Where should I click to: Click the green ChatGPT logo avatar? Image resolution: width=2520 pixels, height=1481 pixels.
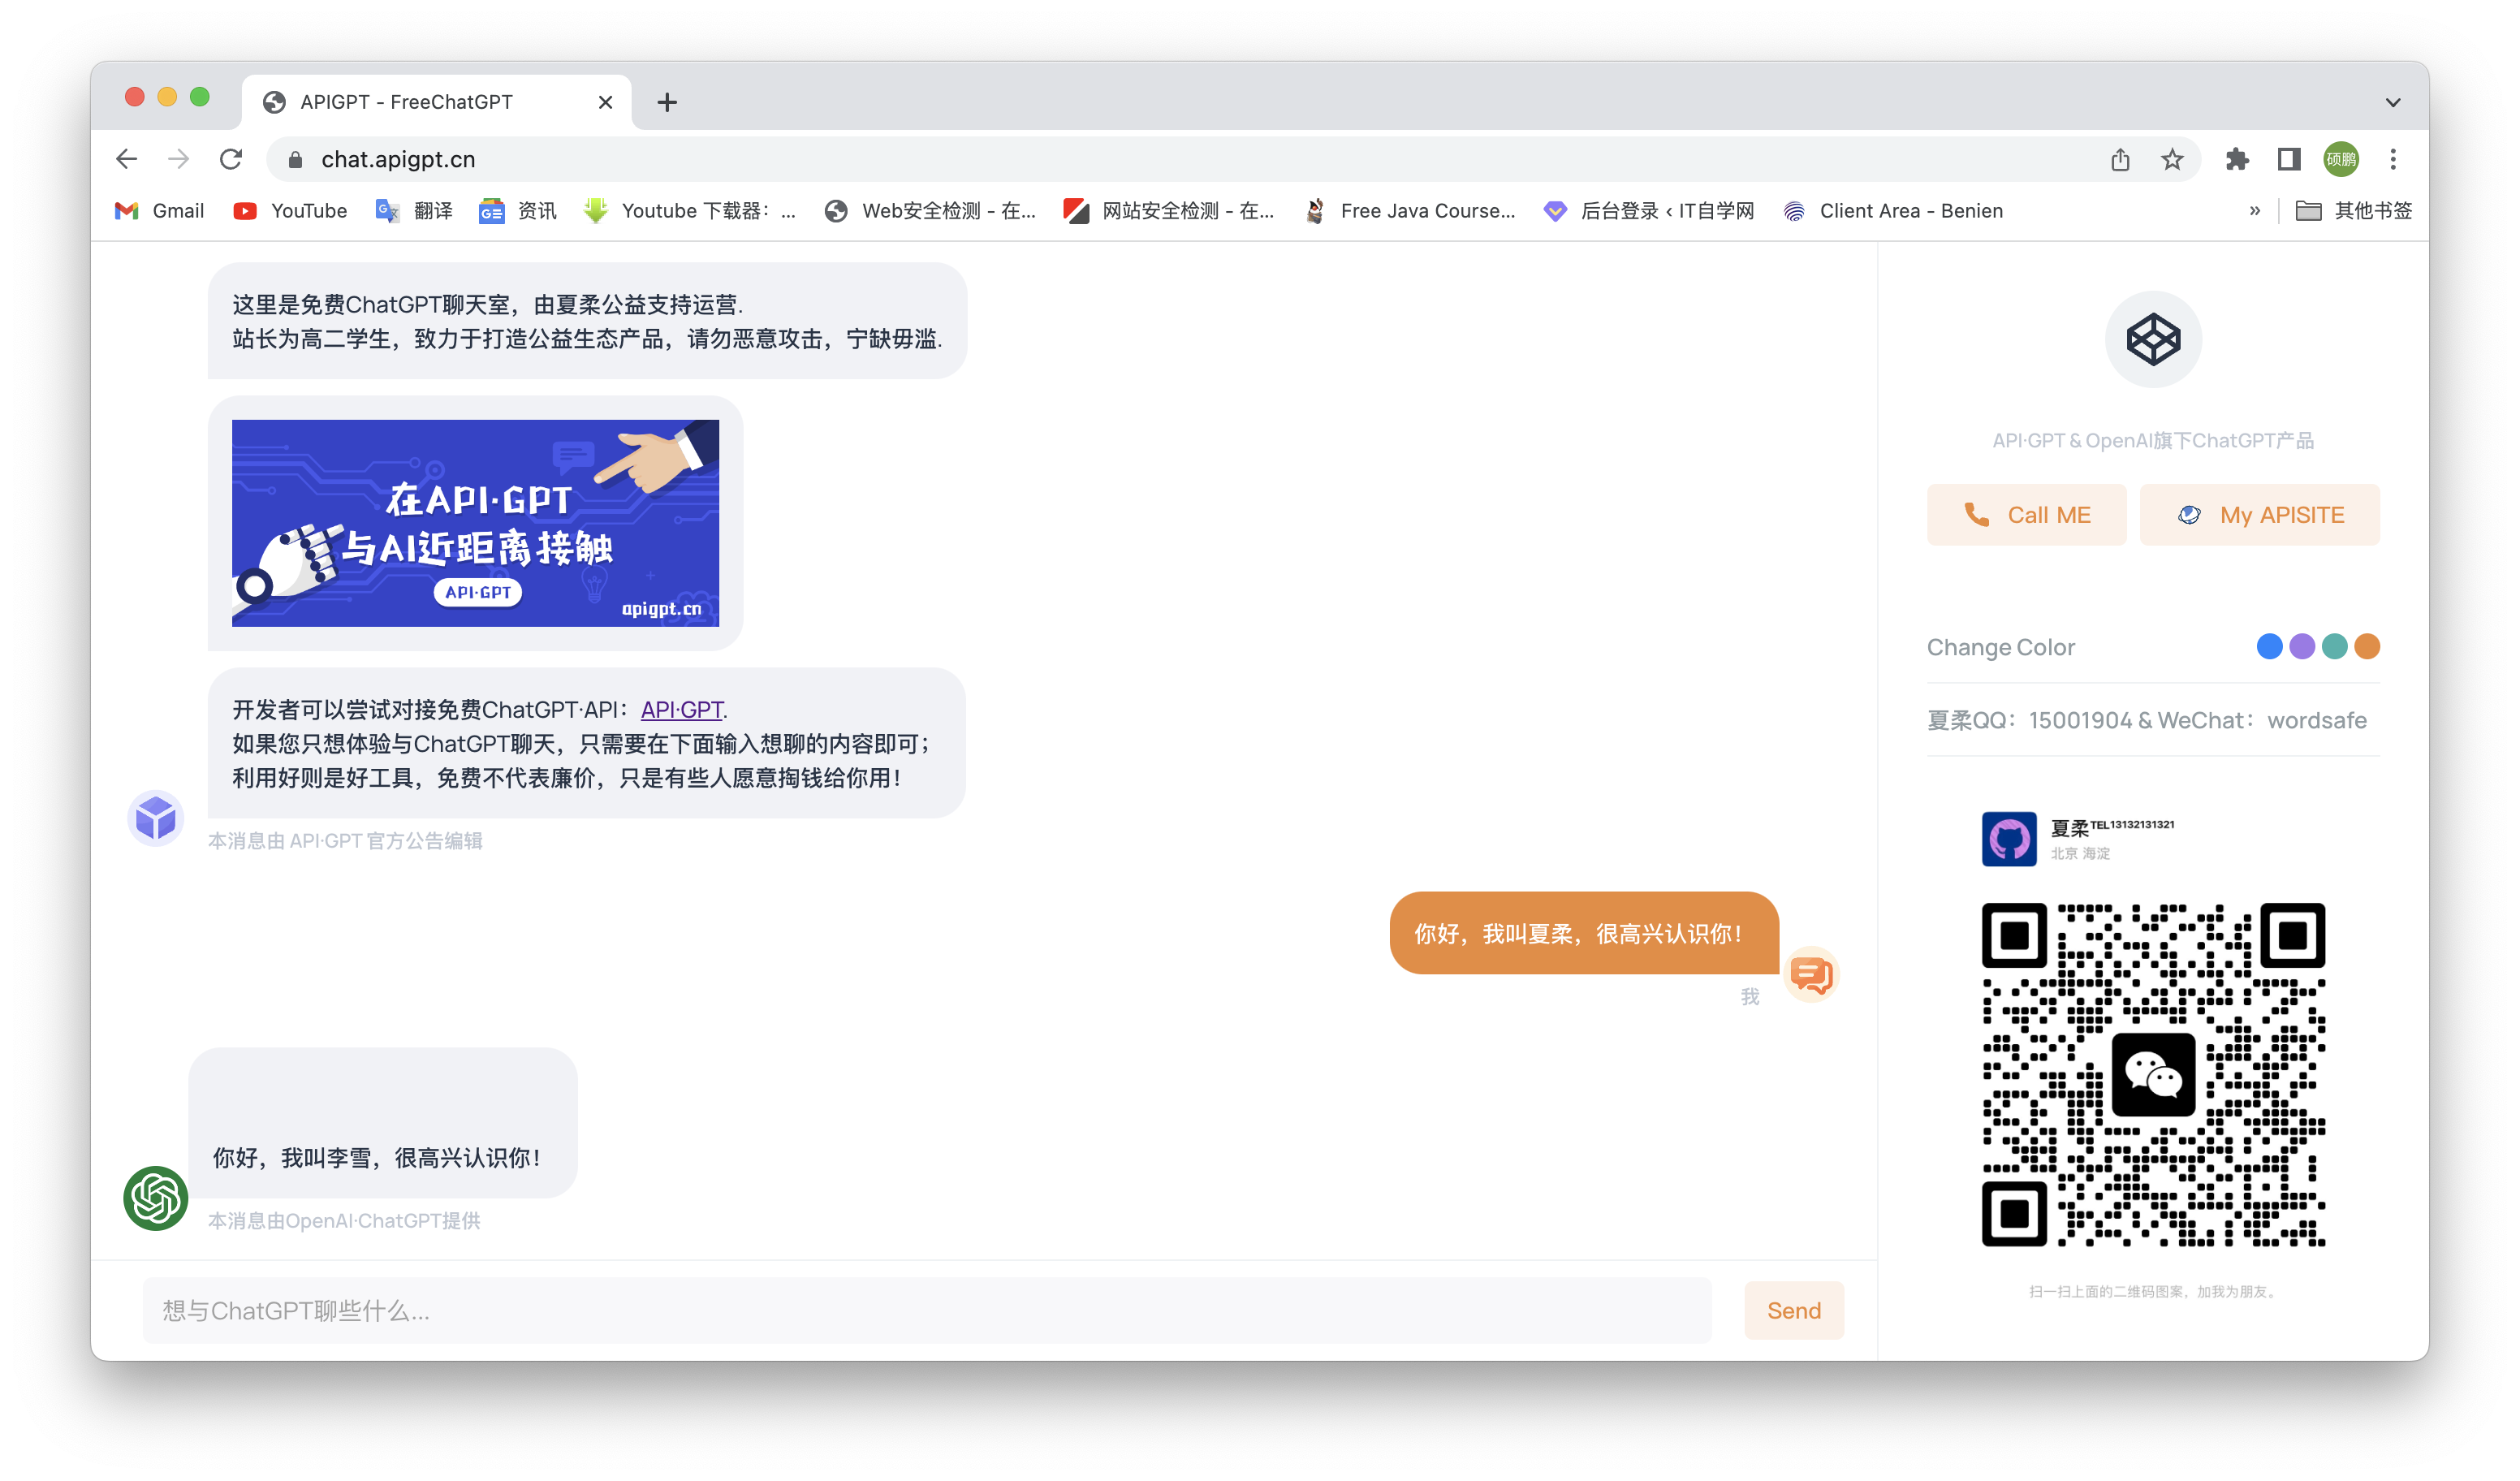pos(156,1198)
